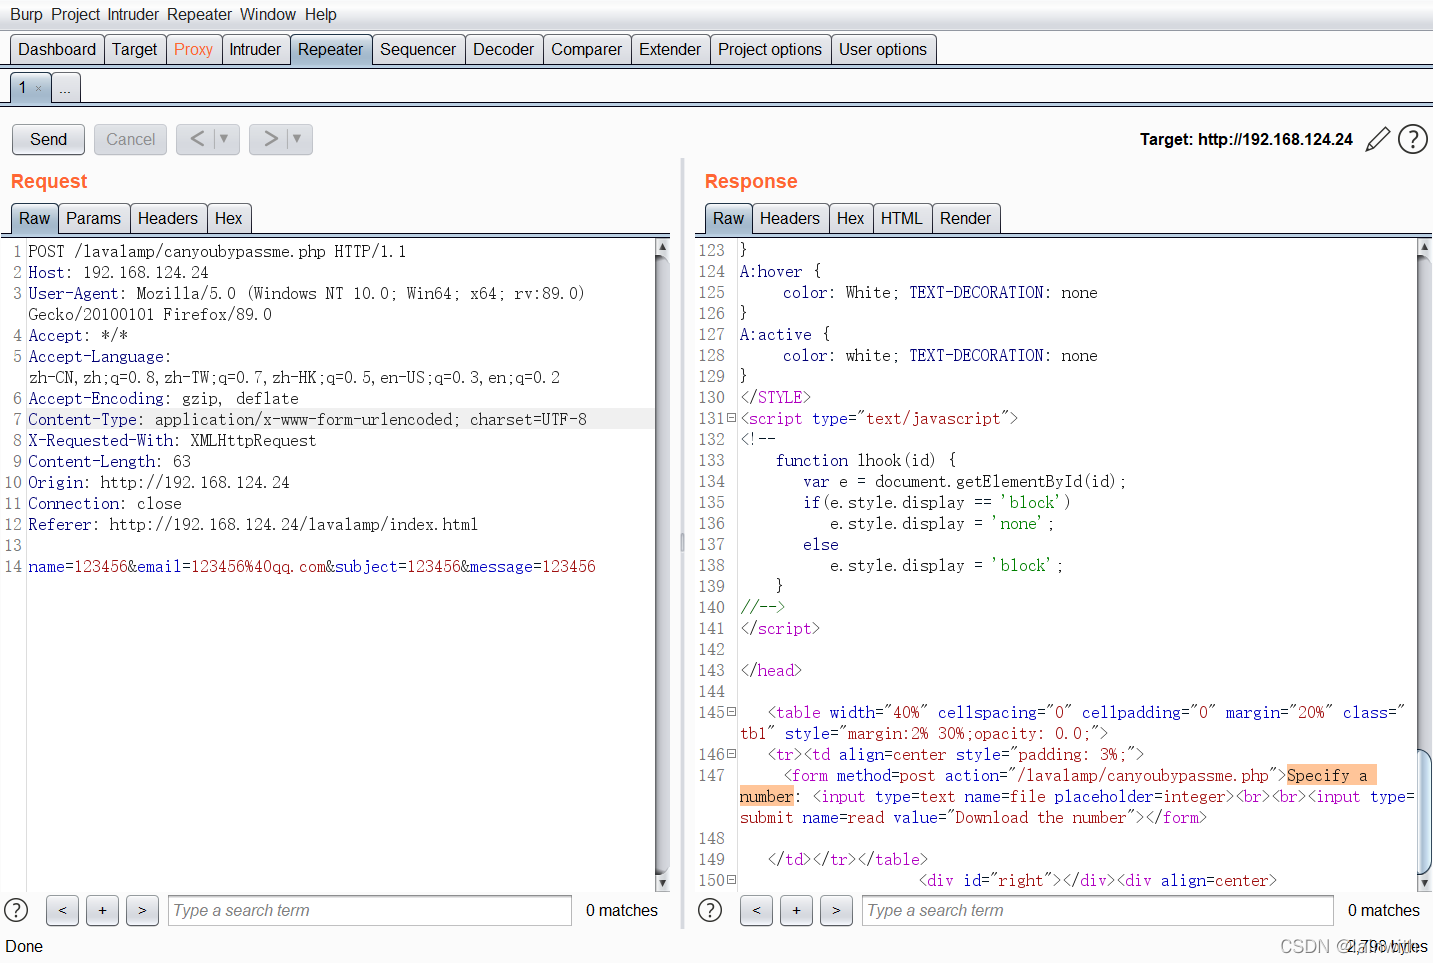Click response search next match button
This screenshot has height=963, width=1433.
[x=836, y=910]
